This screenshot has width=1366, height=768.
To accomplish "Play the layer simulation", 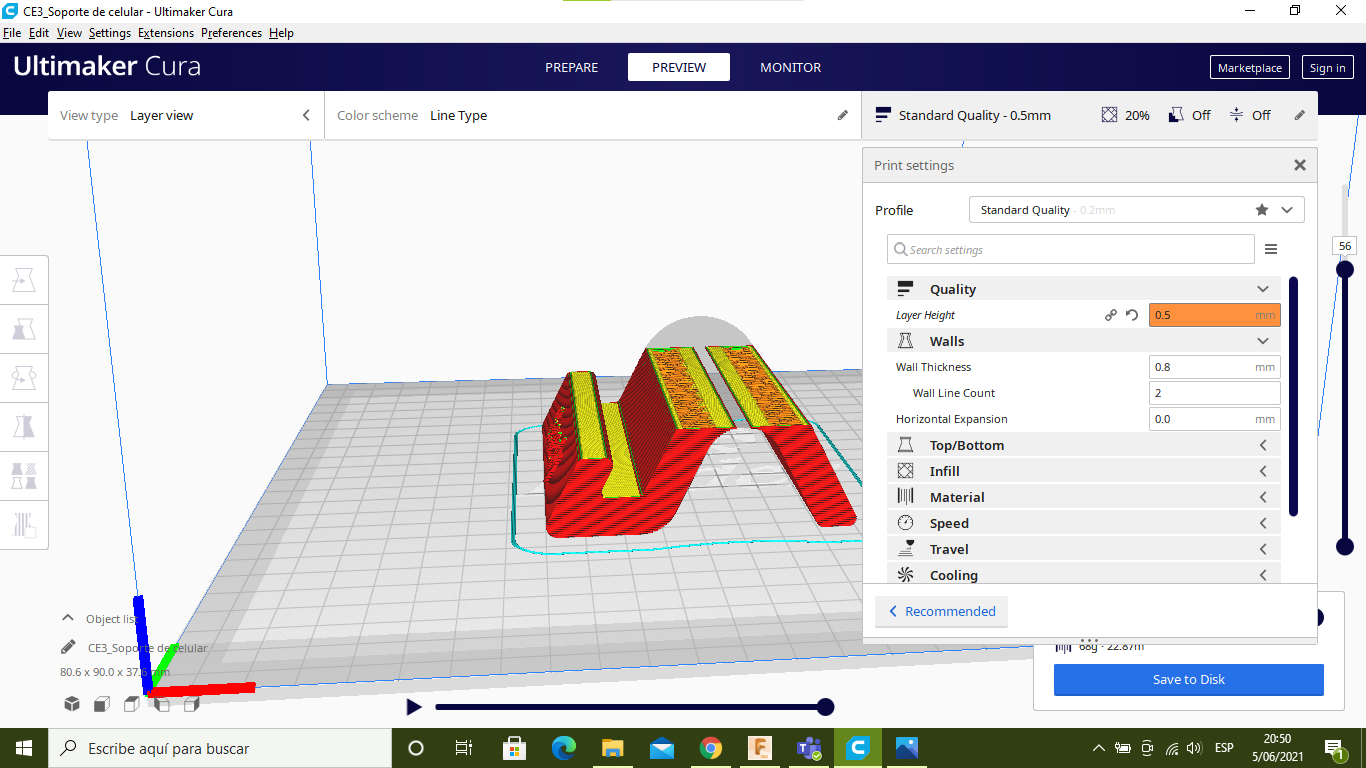I will tap(414, 707).
